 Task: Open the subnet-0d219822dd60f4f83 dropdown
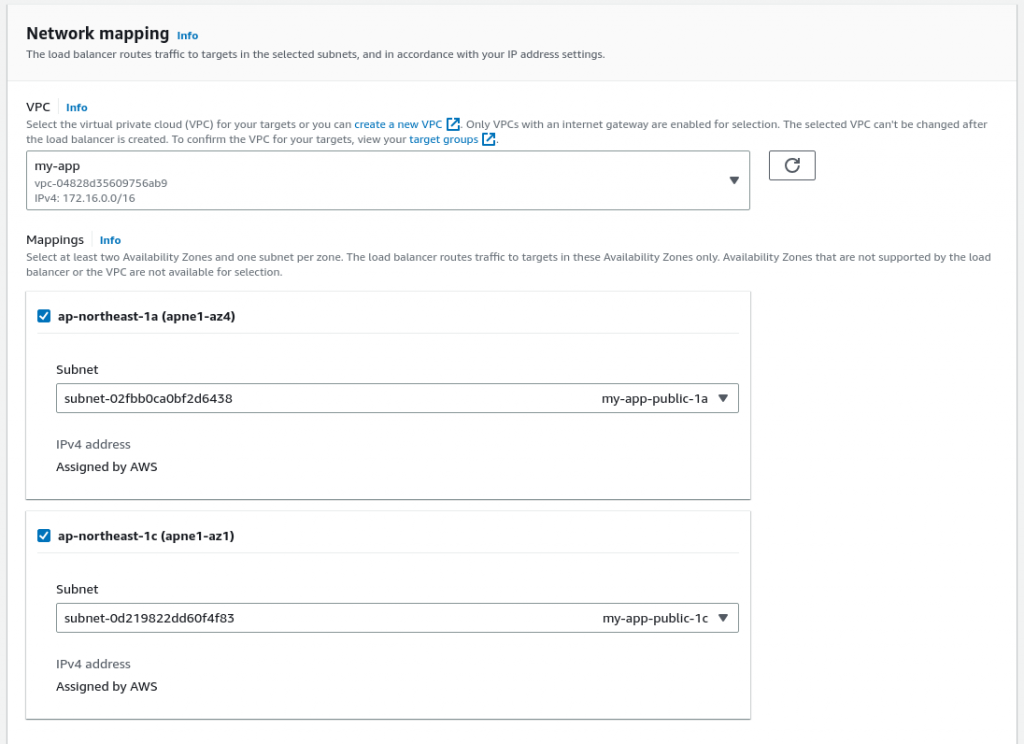click(397, 619)
